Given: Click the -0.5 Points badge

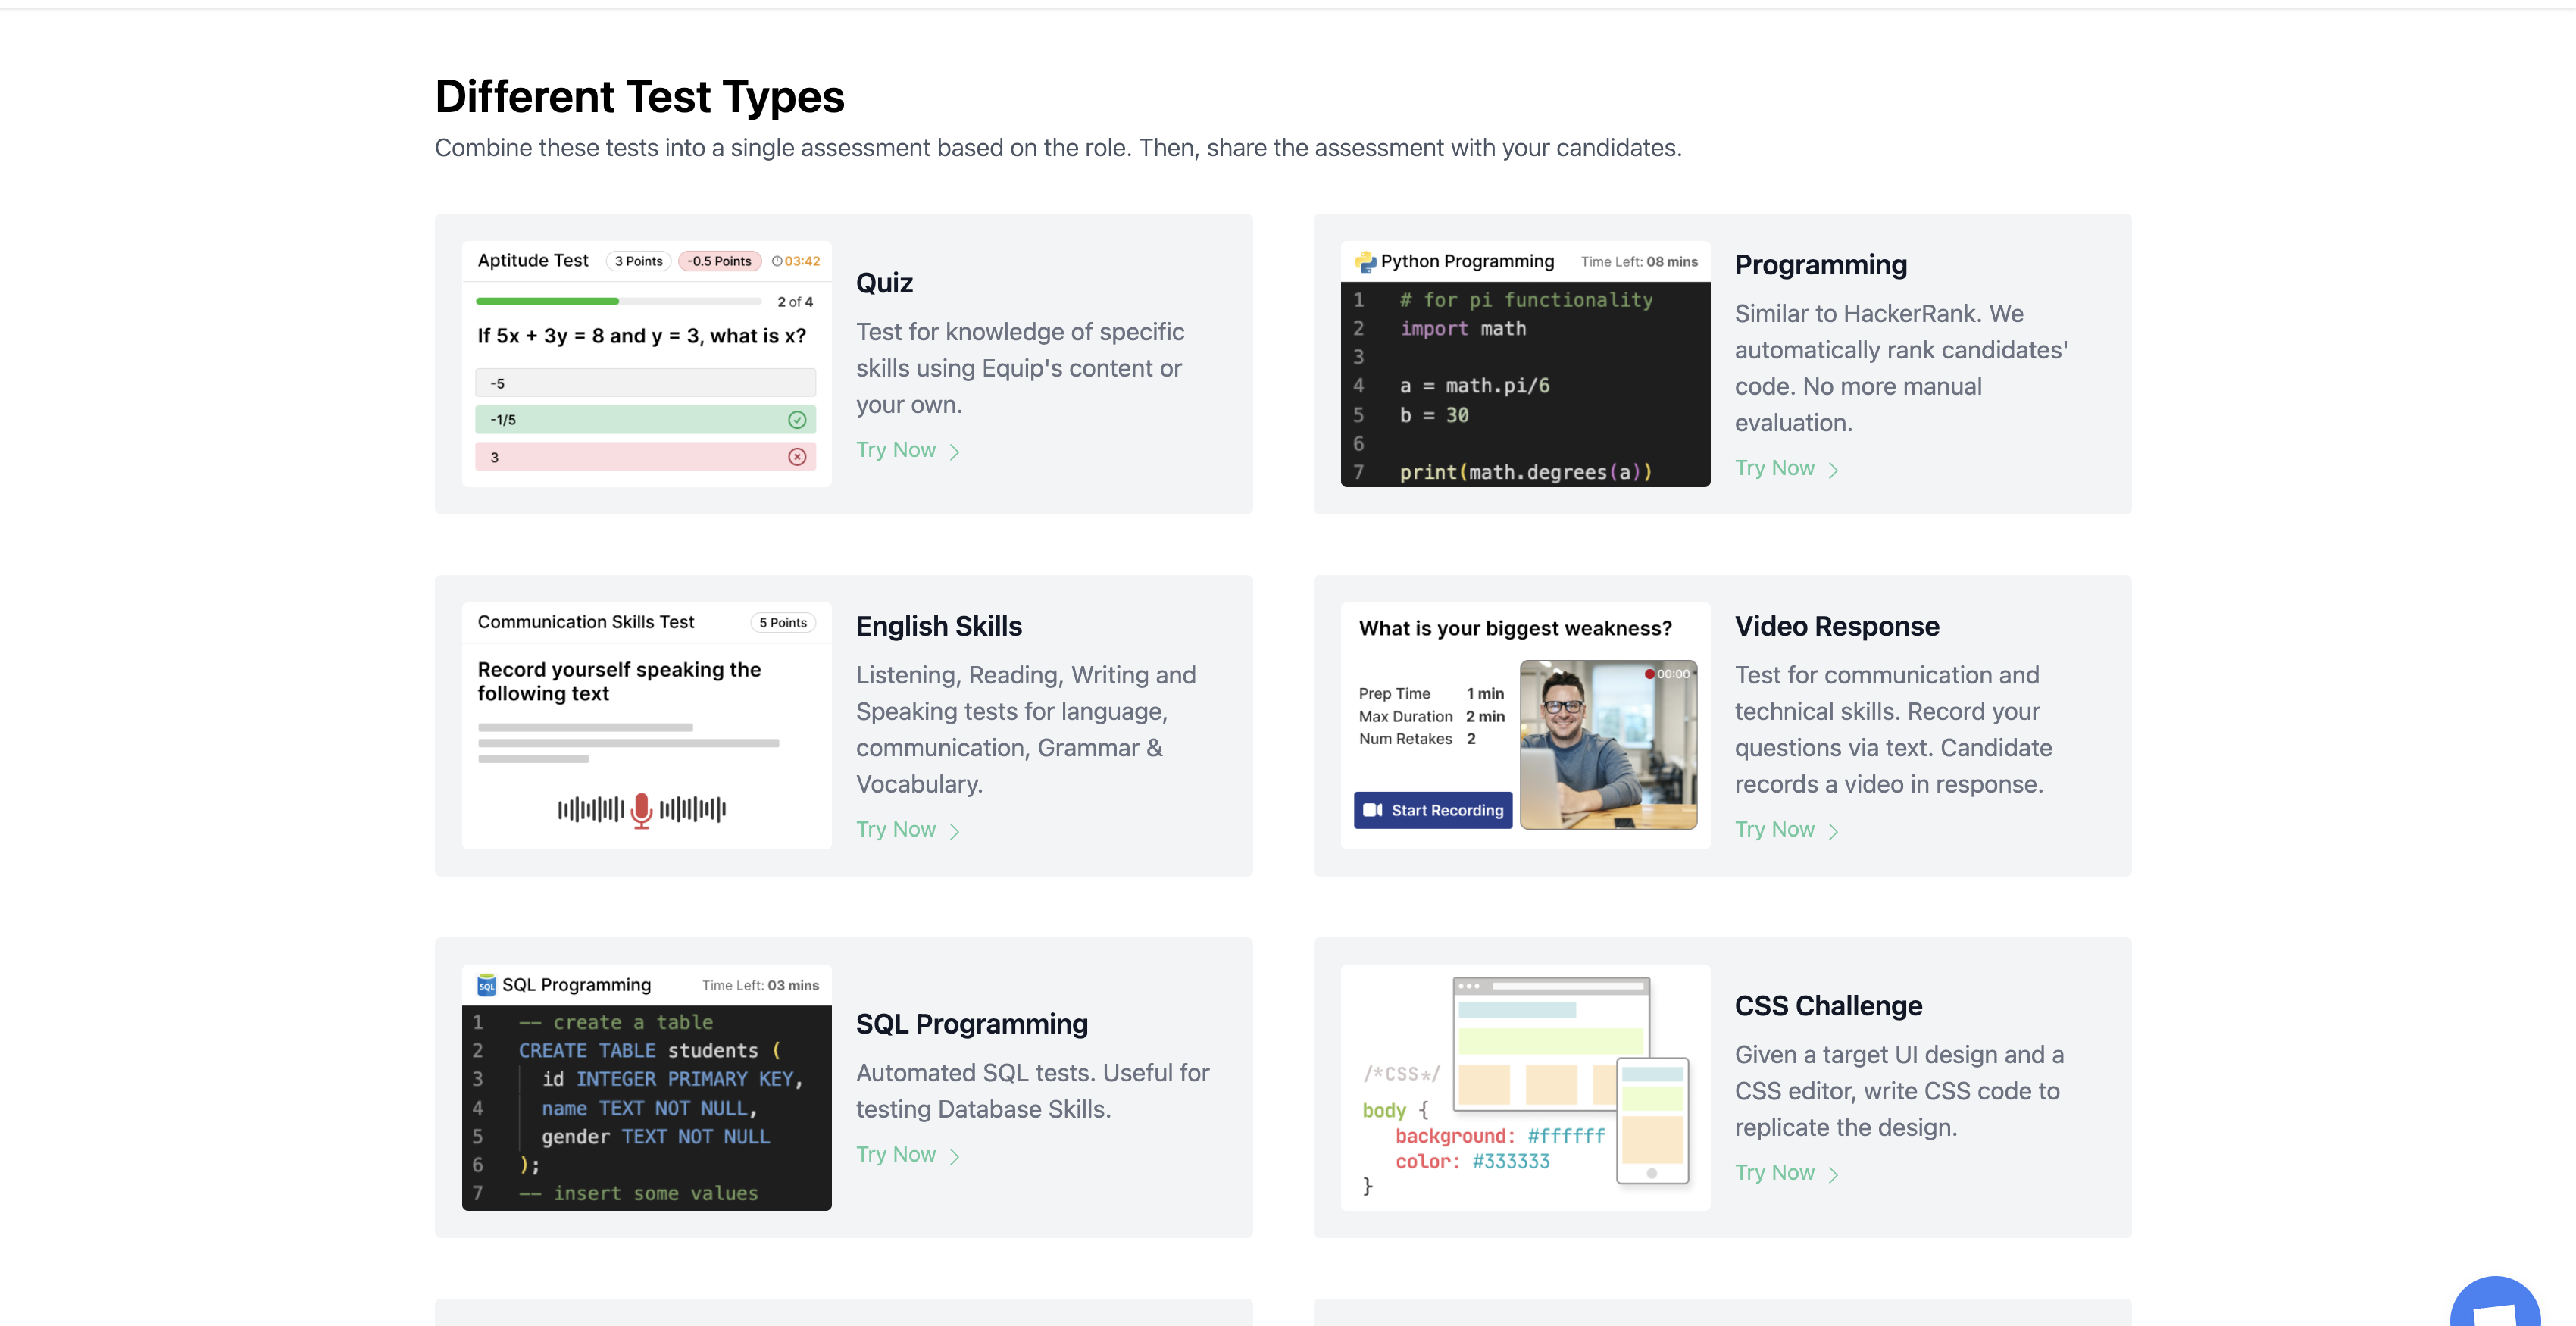Looking at the screenshot, I should (719, 261).
